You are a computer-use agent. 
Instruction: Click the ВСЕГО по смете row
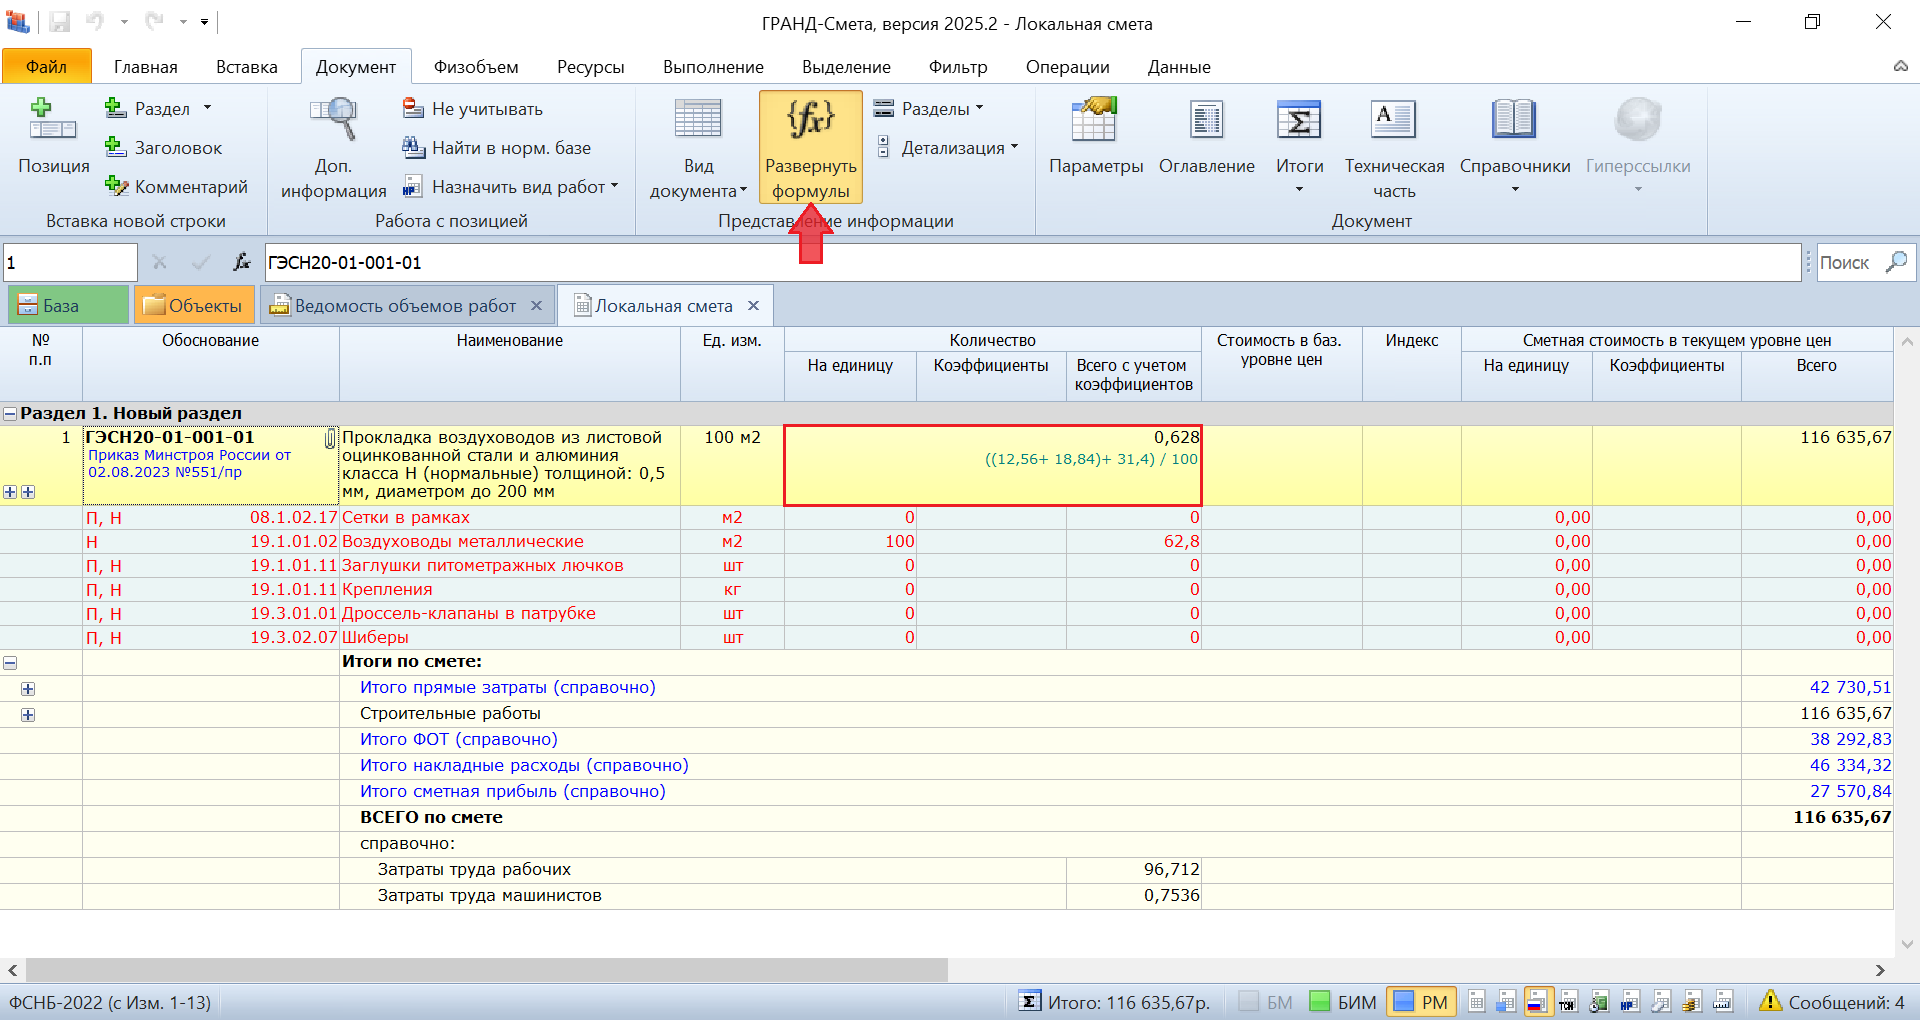click(x=946, y=818)
